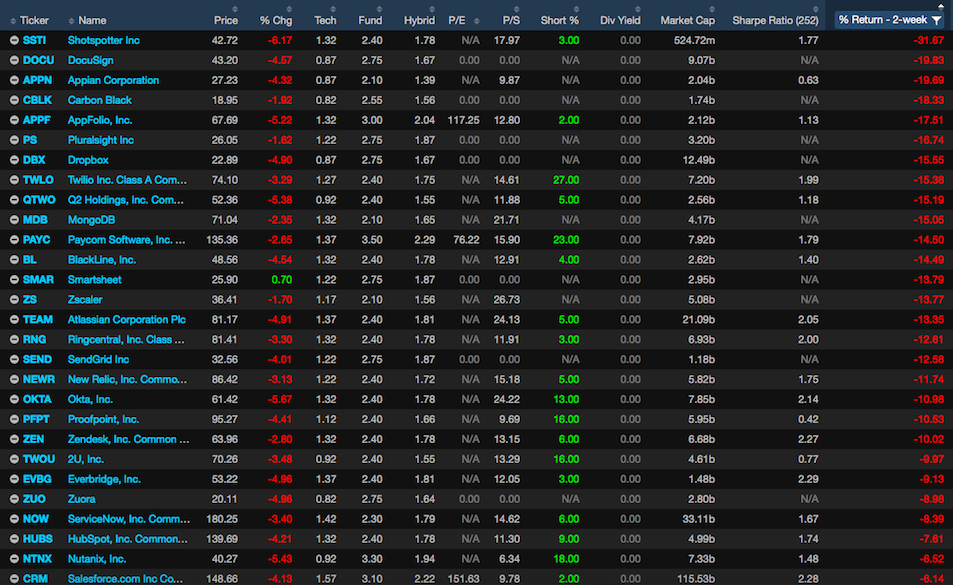Click the minus icon beside DBX
Image resolution: width=953 pixels, height=585 pixels.
click(x=14, y=160)
